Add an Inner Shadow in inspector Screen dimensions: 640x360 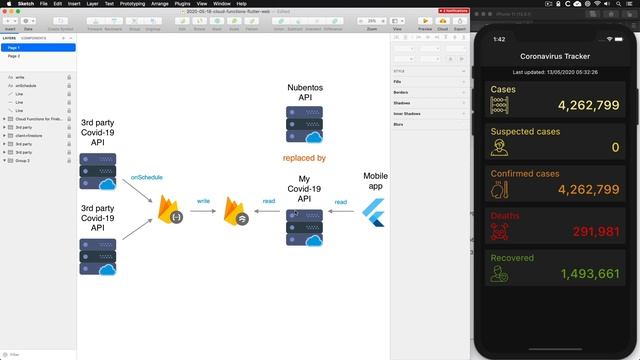464,113
